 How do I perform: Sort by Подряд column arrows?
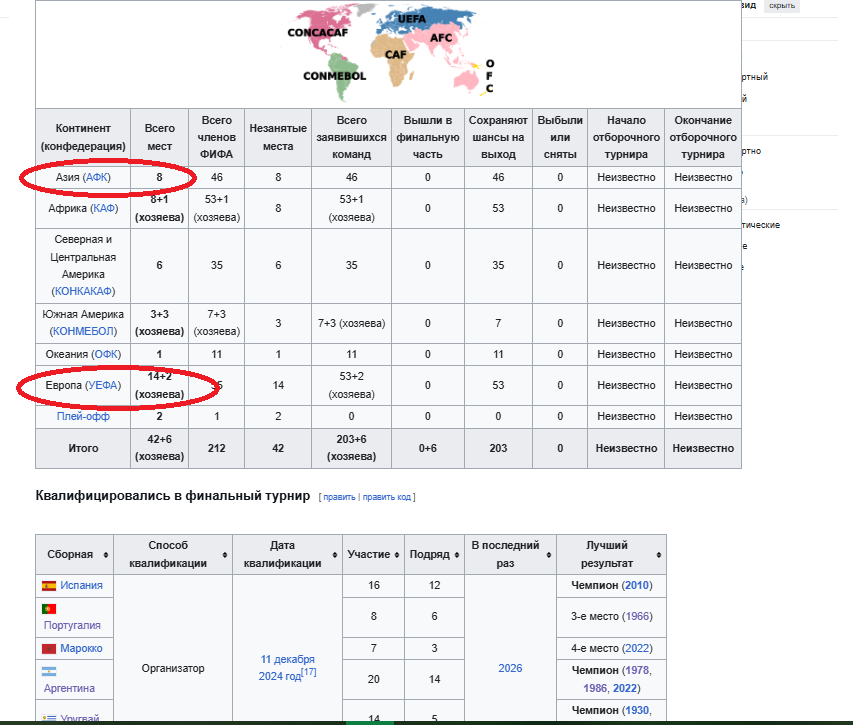pyautogui.click(x=456, y=555)
